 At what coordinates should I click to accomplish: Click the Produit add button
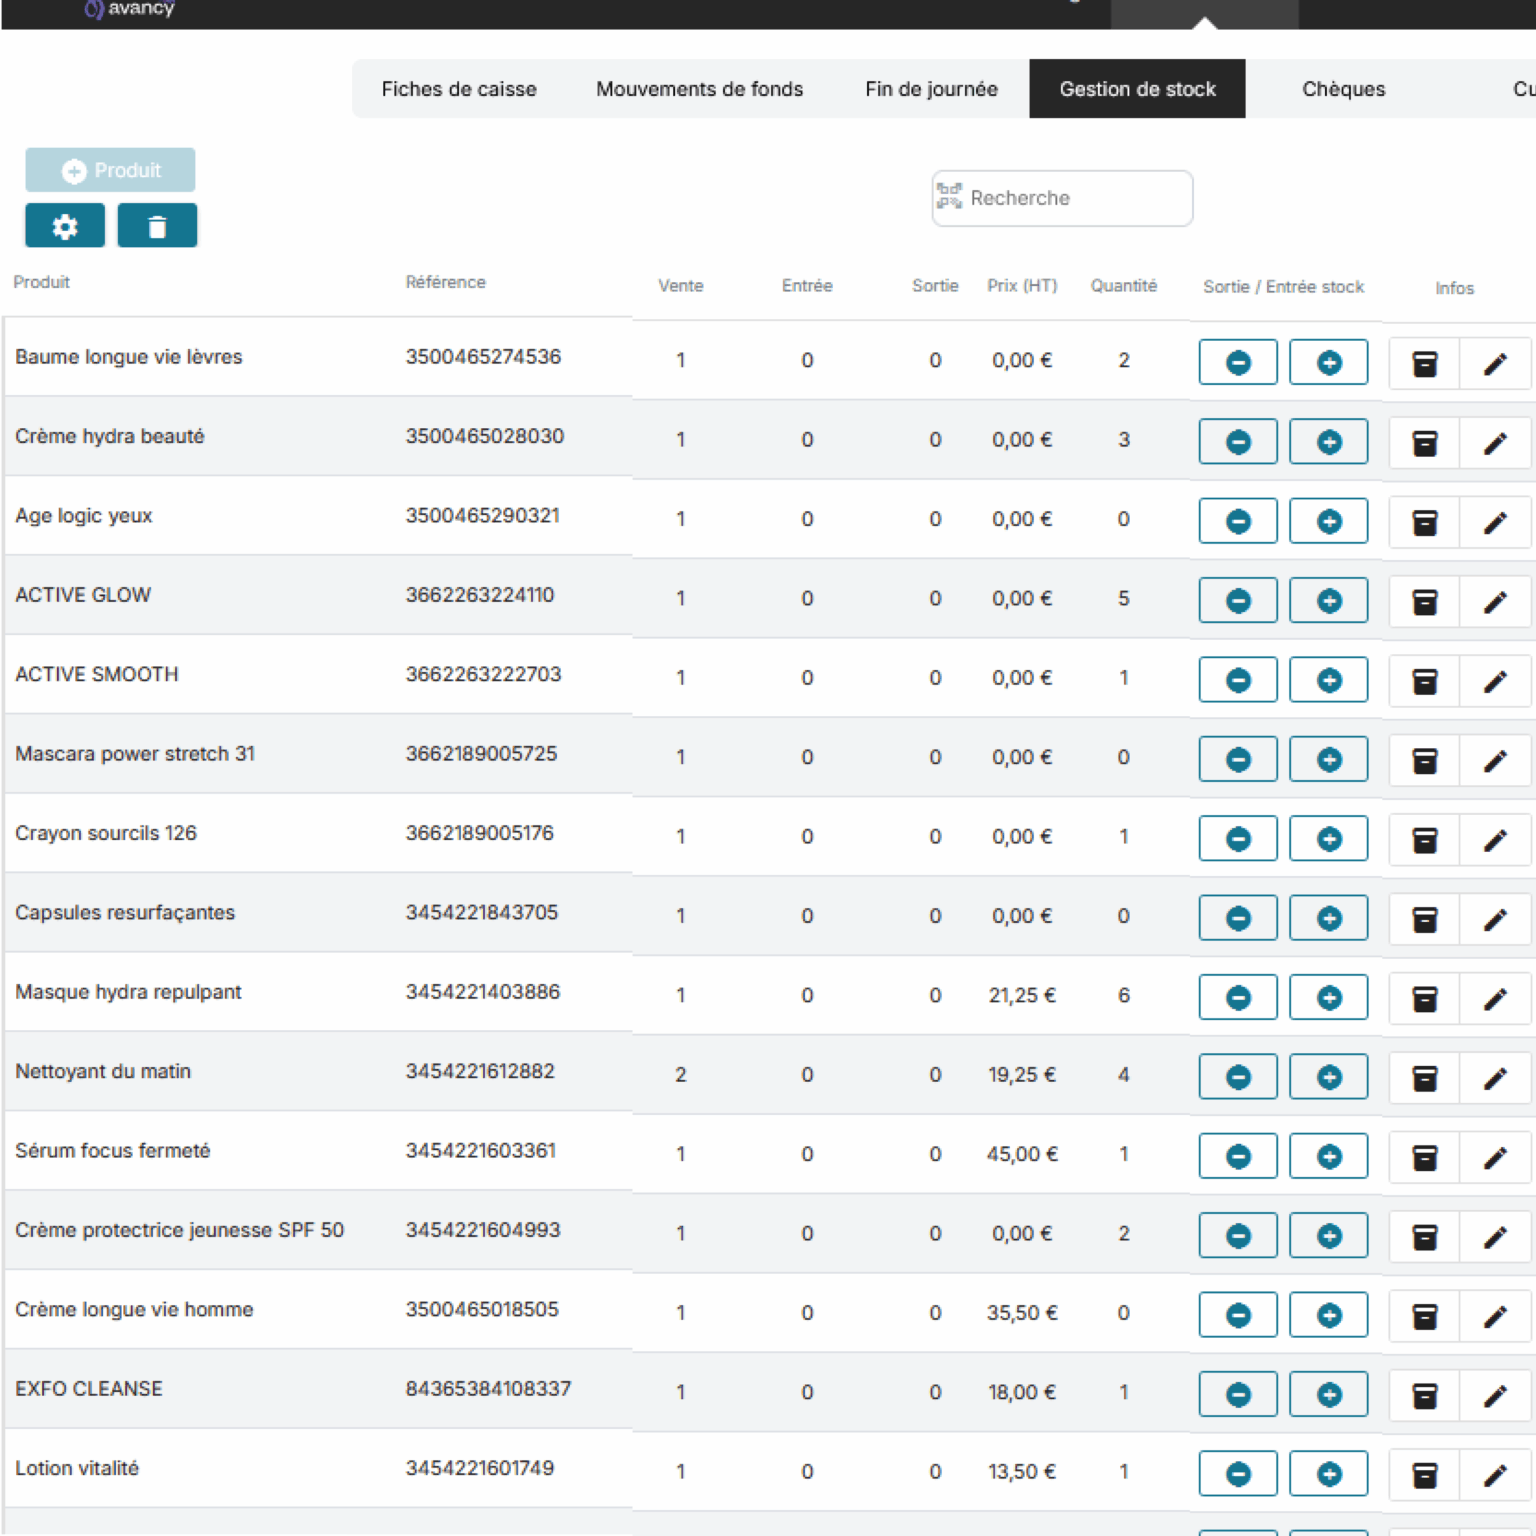tap(110, 170)
